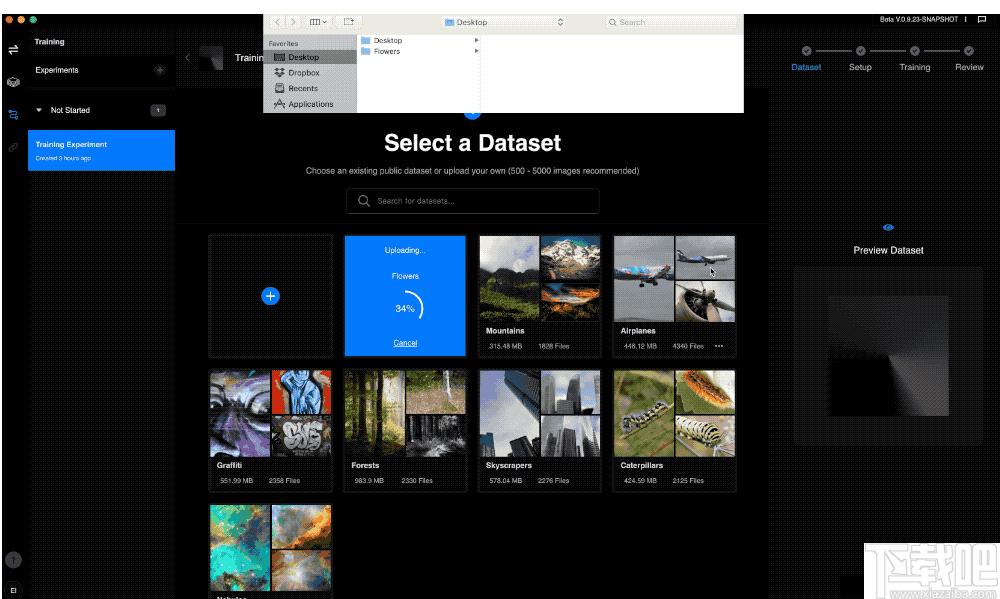
Task: Select the Skyscrapers dataset thumbnail
Action: (x=540, y=413)
